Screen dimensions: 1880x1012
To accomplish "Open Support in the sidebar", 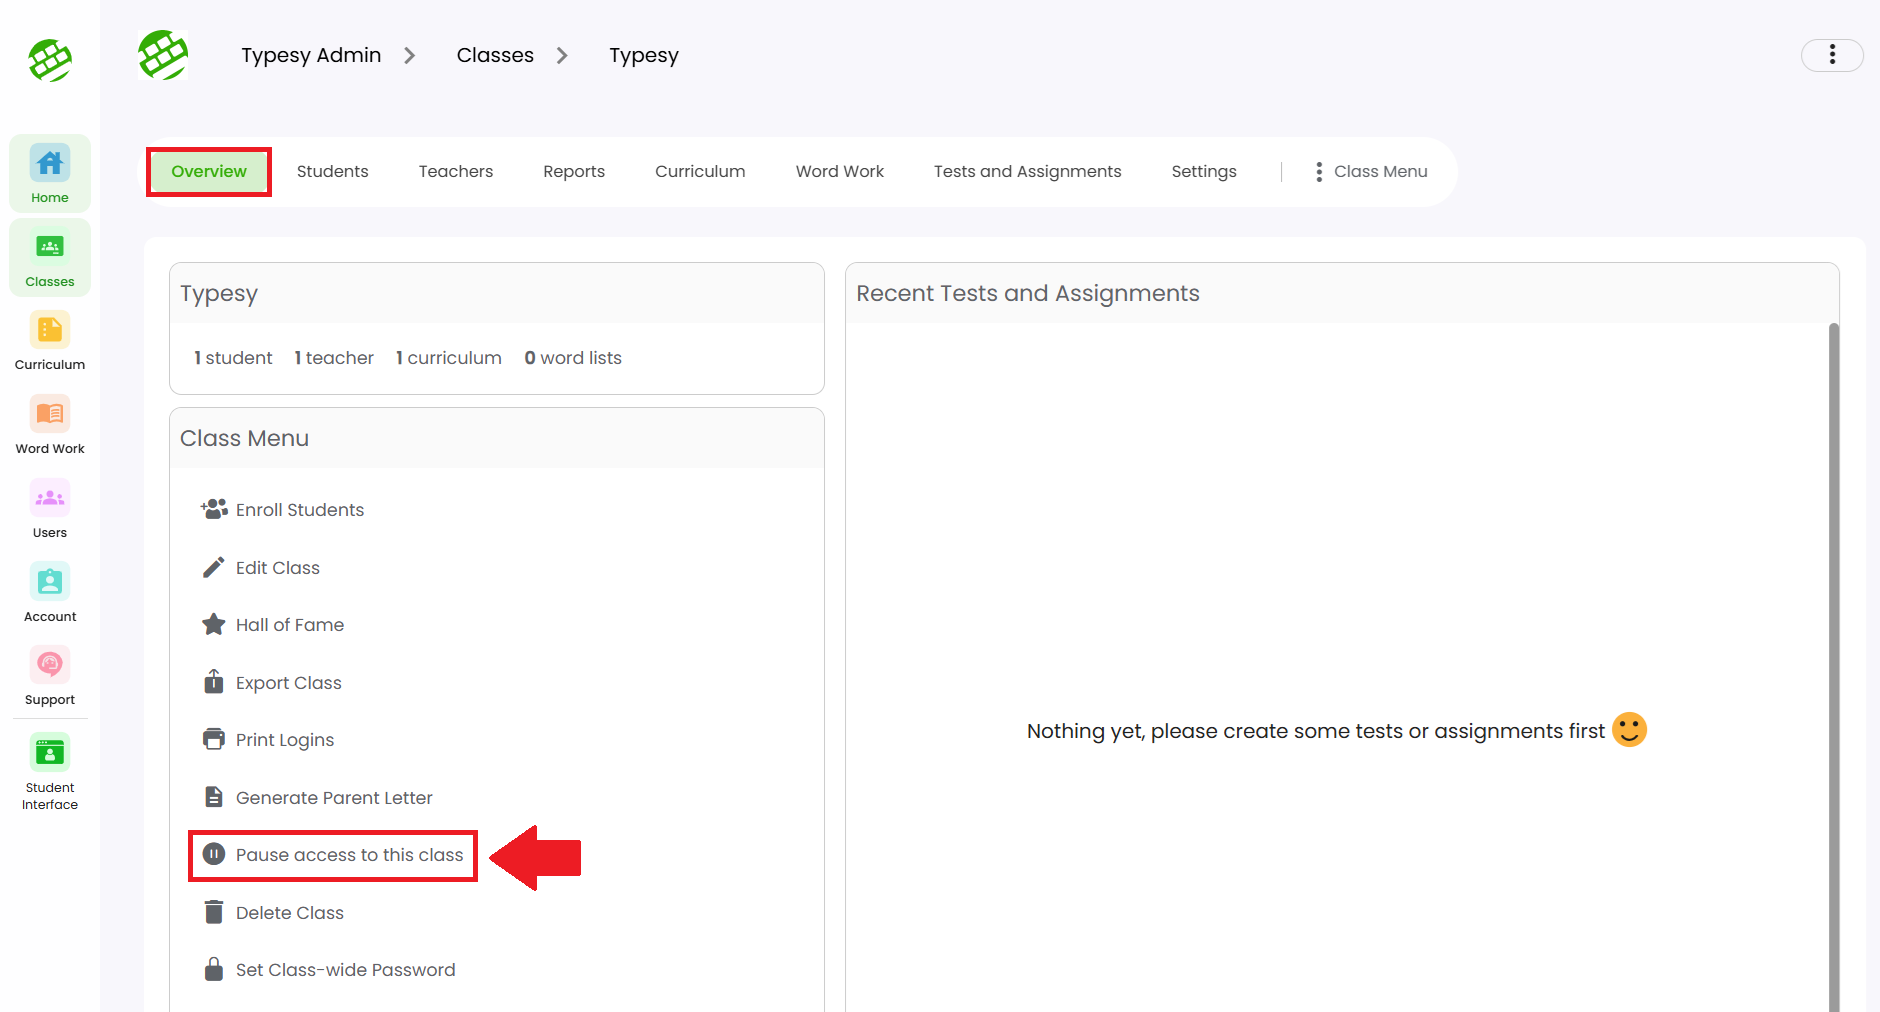I will (50, 676).
